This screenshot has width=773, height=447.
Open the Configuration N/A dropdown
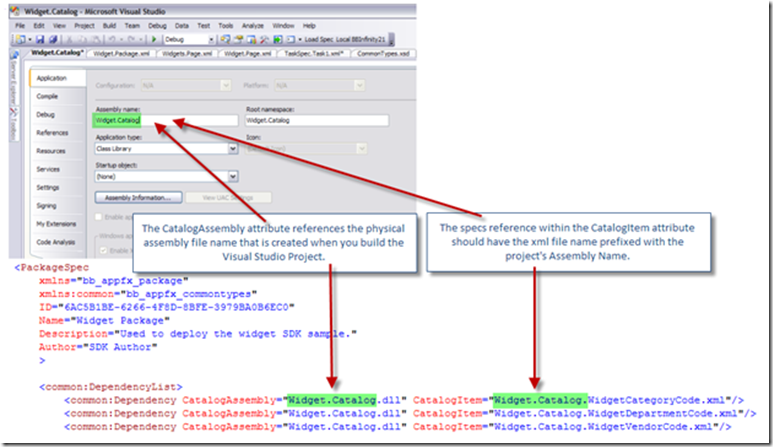186,85
